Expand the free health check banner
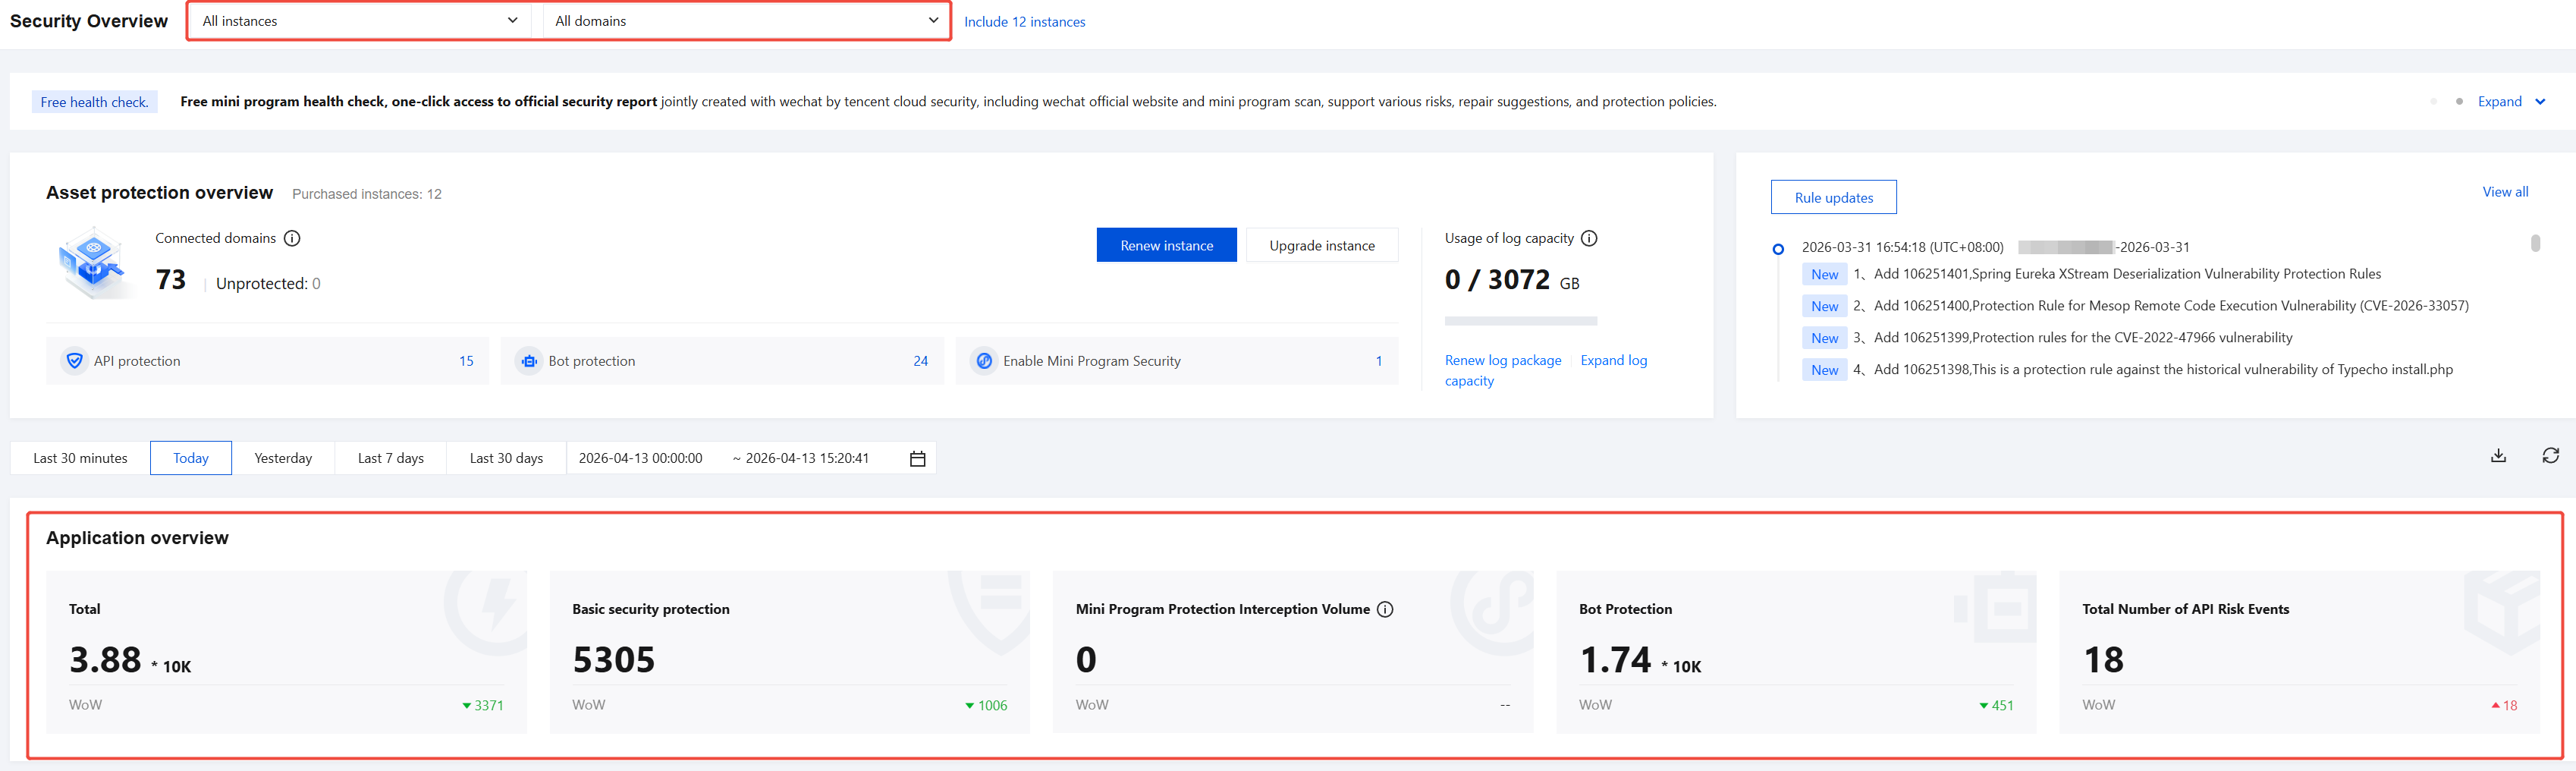 (2510, 102)
